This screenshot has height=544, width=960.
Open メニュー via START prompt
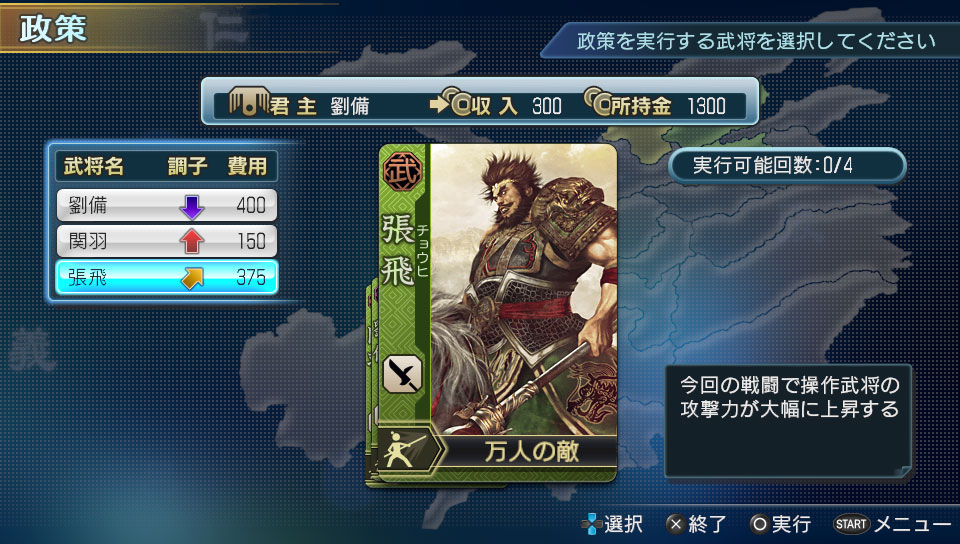pyautogui.click(x=893, y=524)
